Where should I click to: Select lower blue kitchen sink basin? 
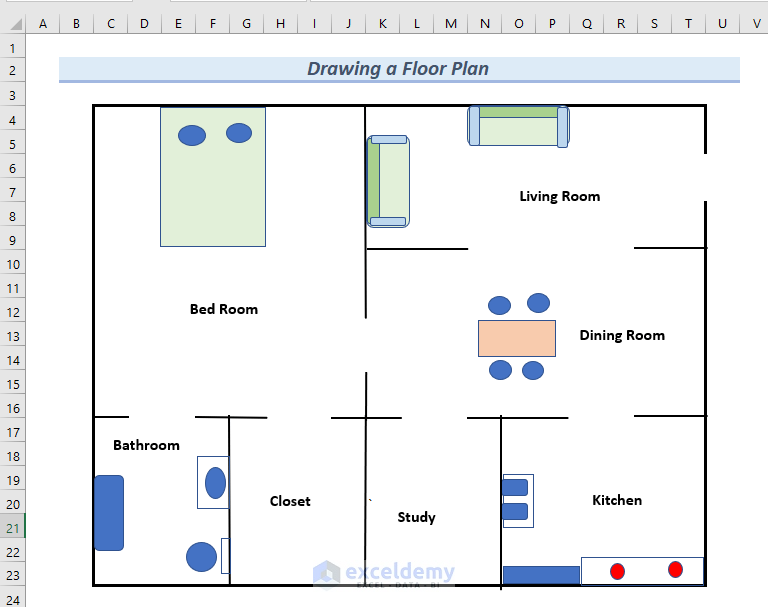[x=515, y=511]
